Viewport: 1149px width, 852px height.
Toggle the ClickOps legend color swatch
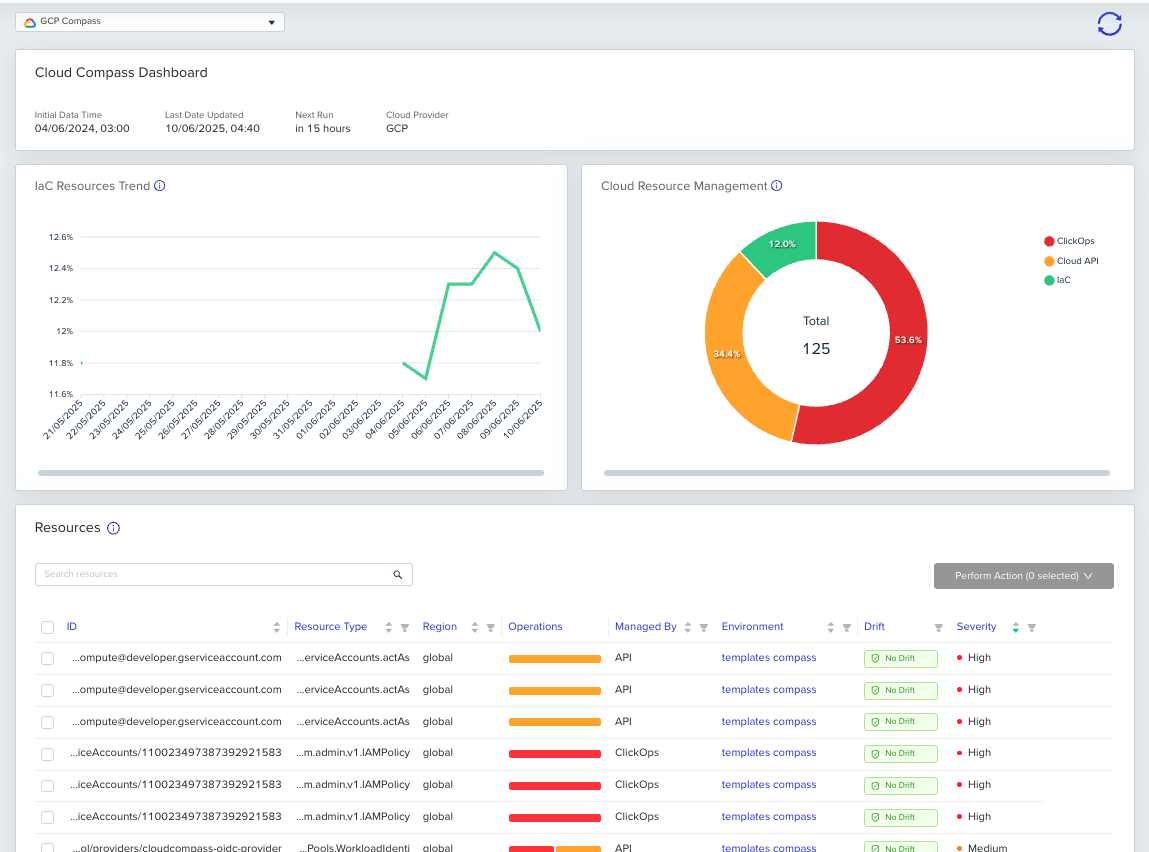coord(1049,241)
